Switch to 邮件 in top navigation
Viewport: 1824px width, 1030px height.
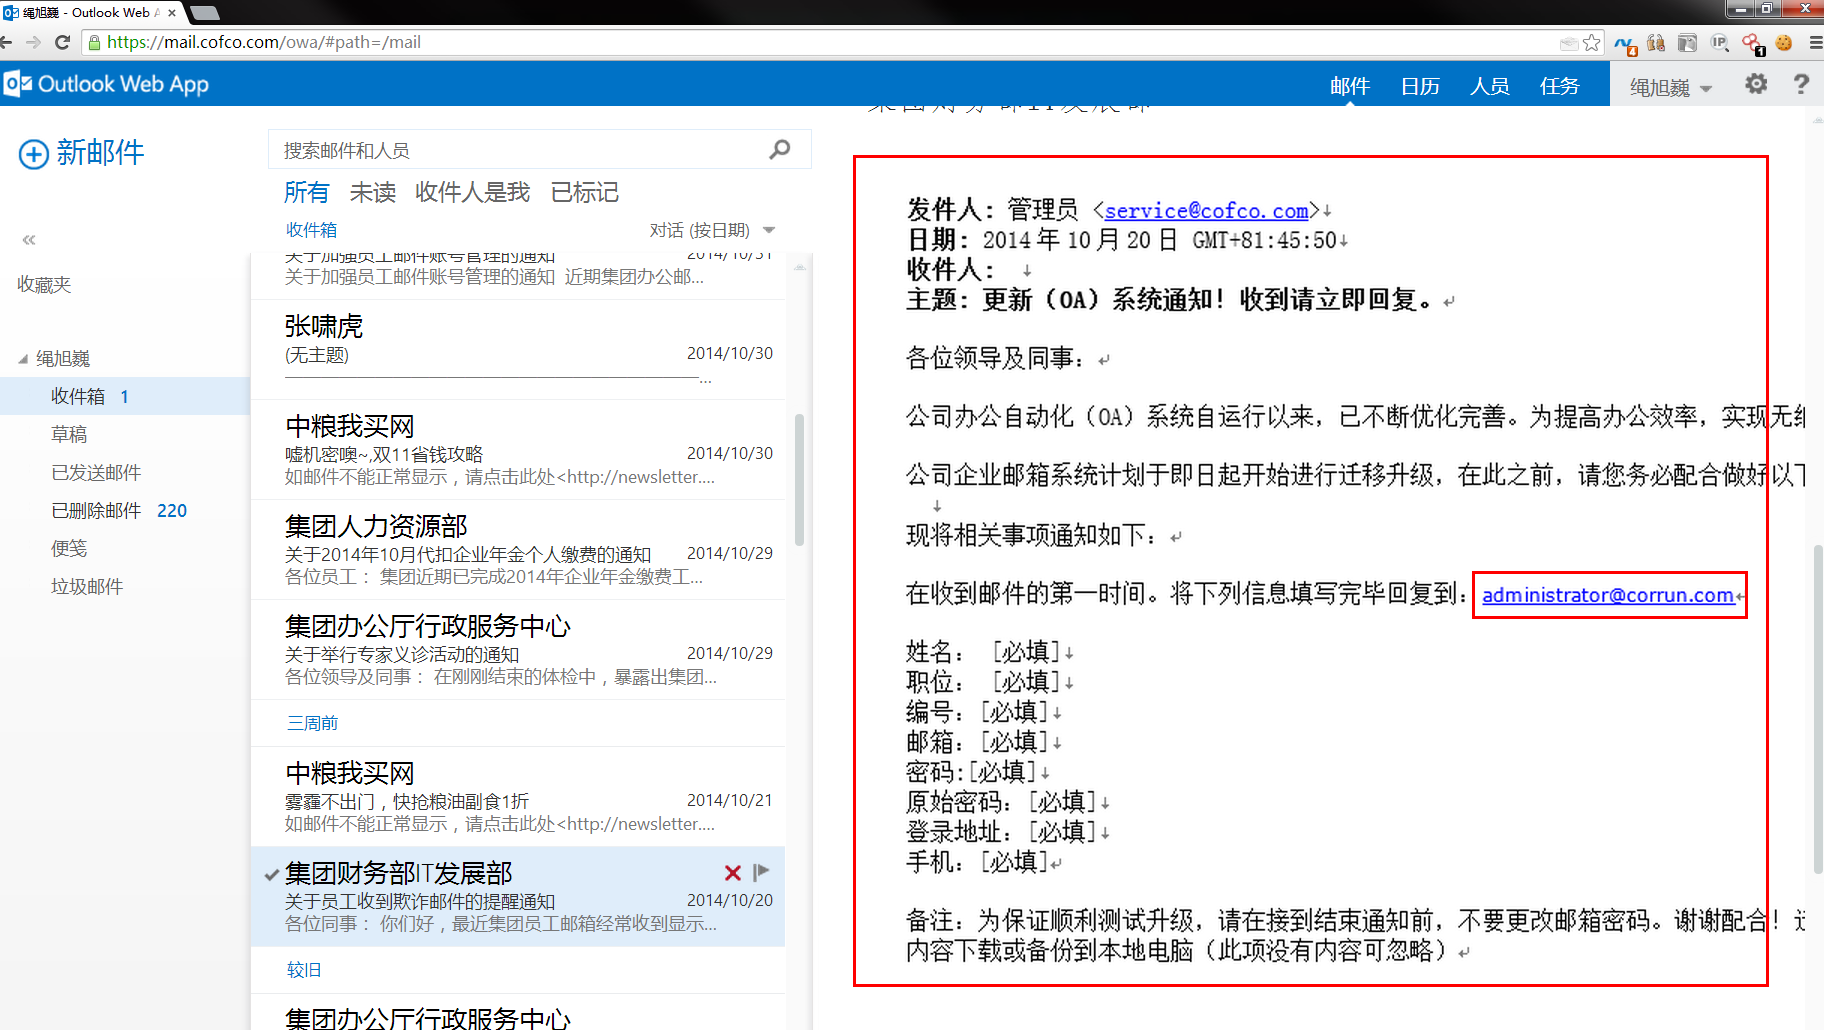[1349, 86]
